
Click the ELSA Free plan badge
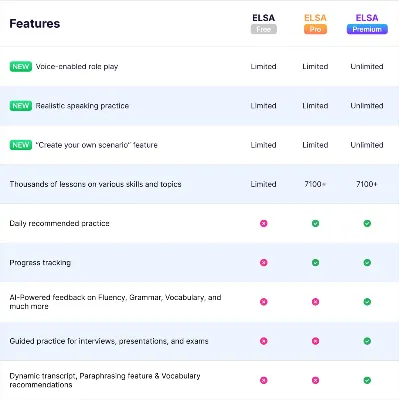point(264,29)
